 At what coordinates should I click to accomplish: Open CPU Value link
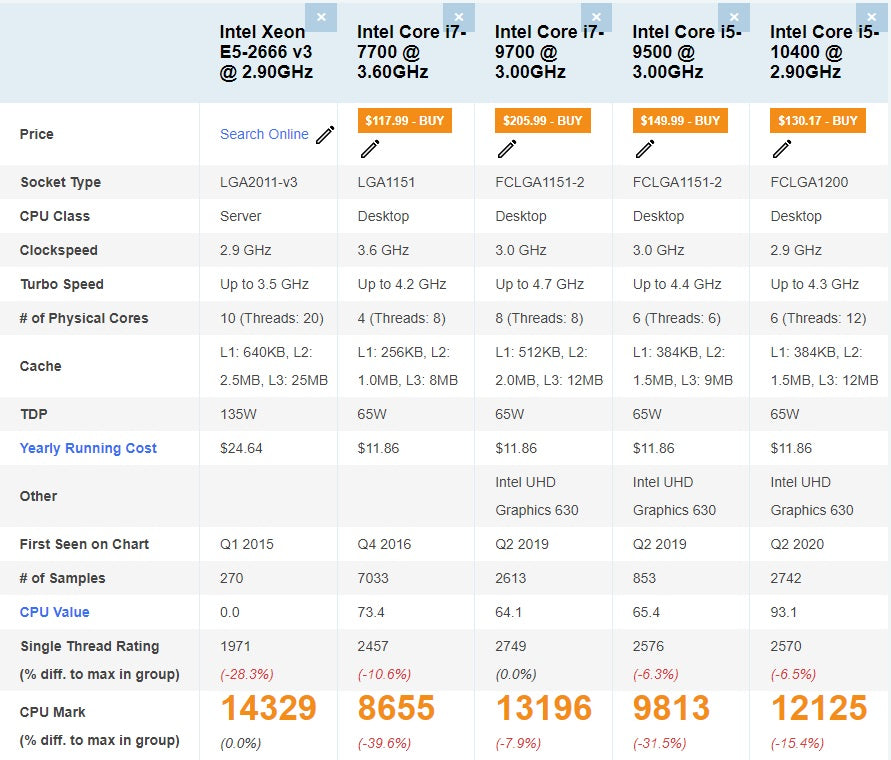pos(55,612)
